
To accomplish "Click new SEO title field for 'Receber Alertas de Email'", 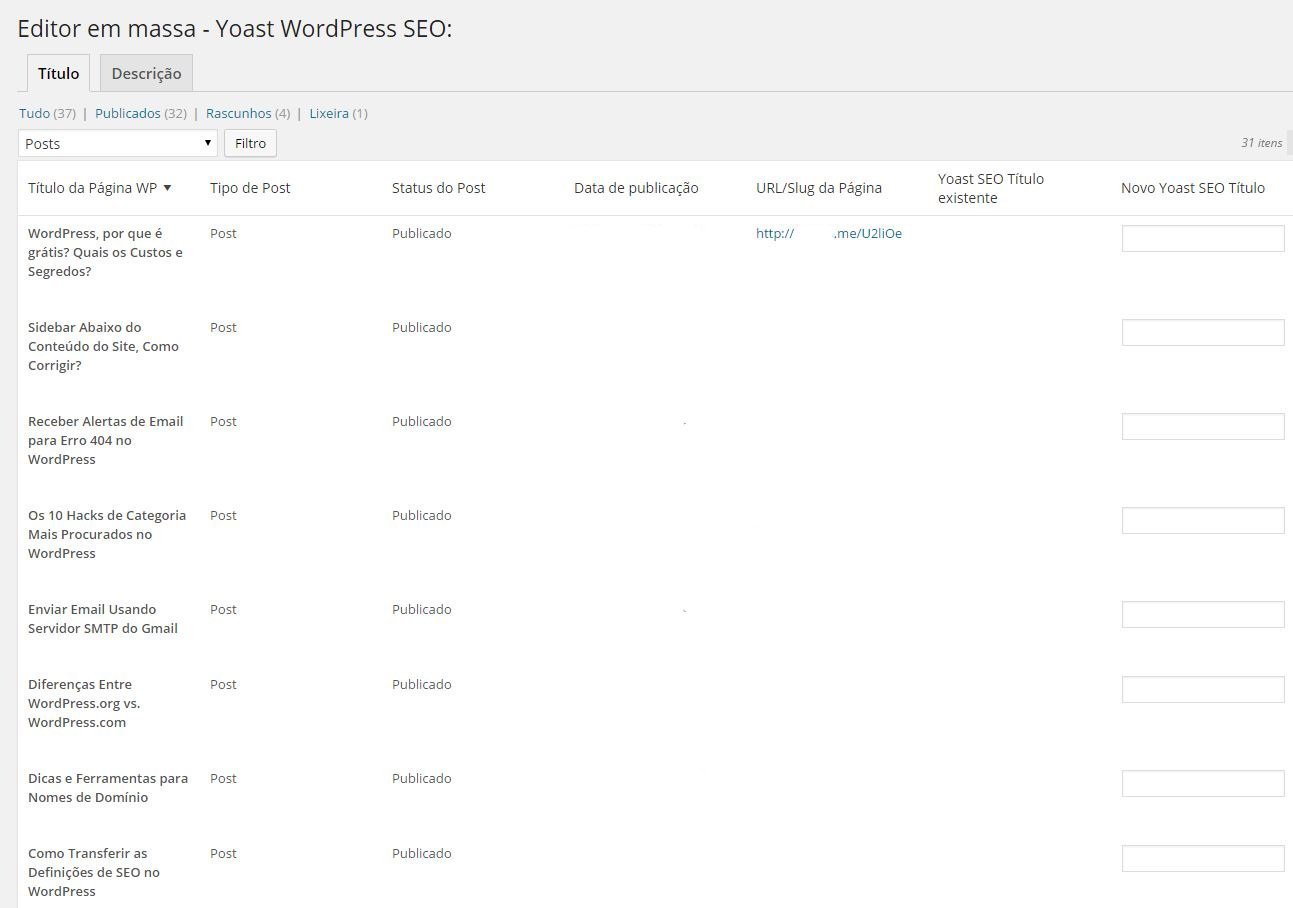I will coord(1203,426).
